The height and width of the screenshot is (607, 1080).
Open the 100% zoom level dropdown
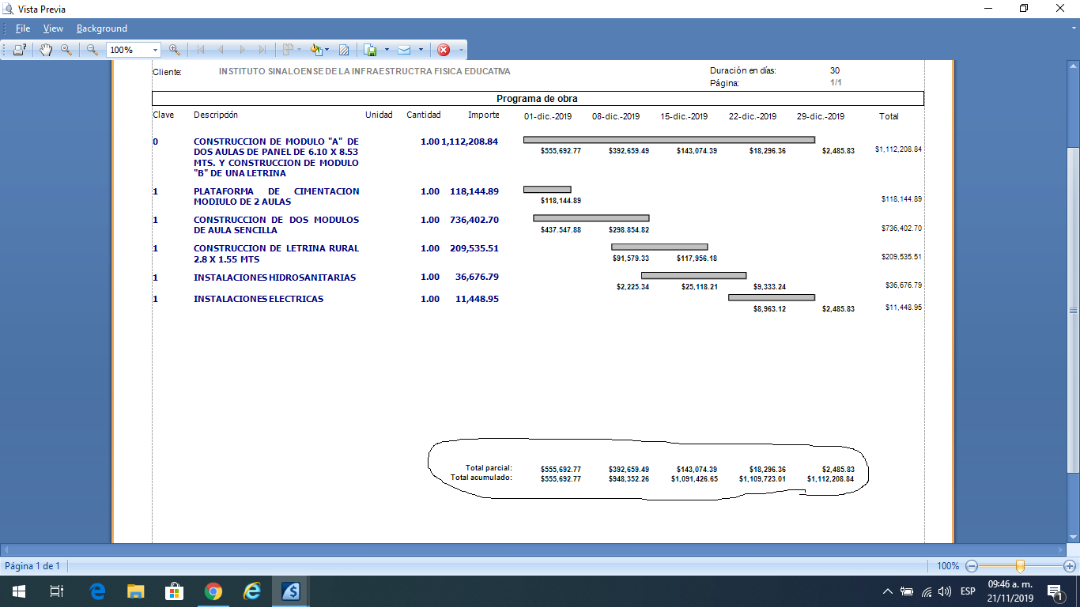pyautogui.click(x=155, y=50)
